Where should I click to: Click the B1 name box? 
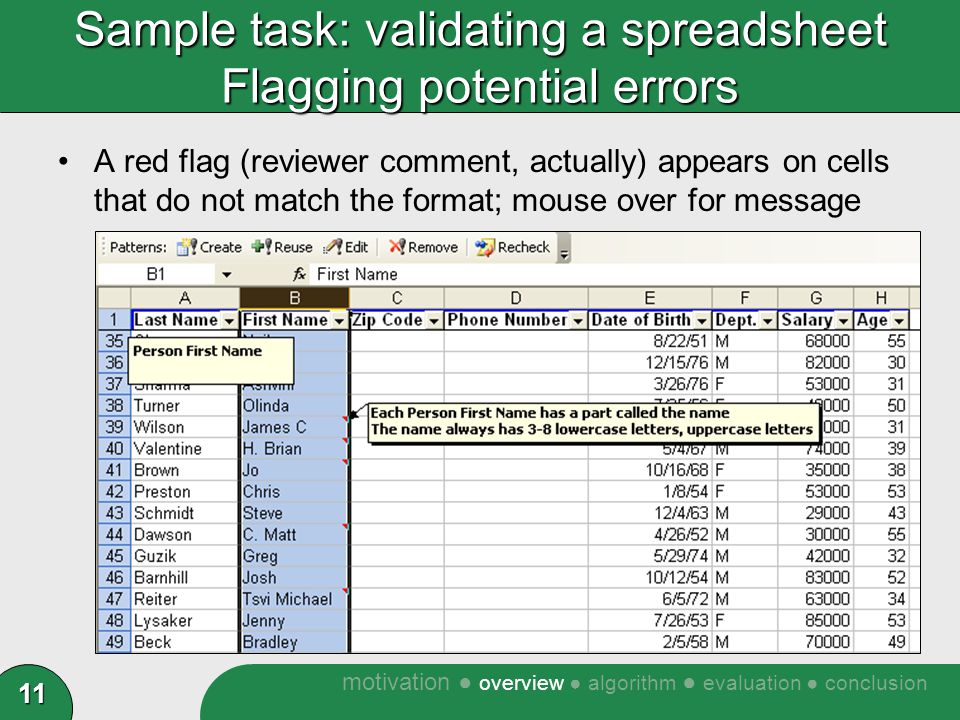[157, 274]
